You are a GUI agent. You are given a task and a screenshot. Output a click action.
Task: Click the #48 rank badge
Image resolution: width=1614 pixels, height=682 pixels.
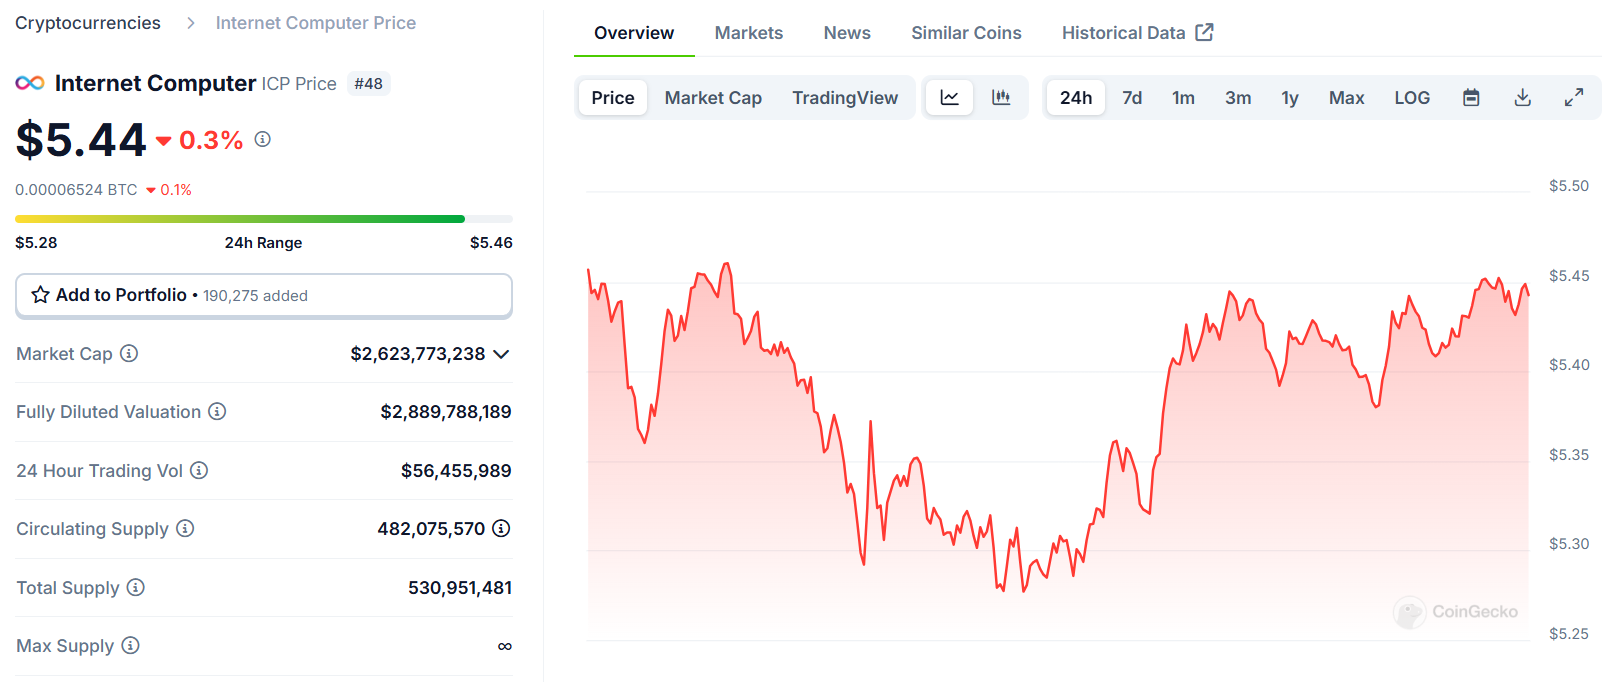pyautogui.click(x=369, y=84)
